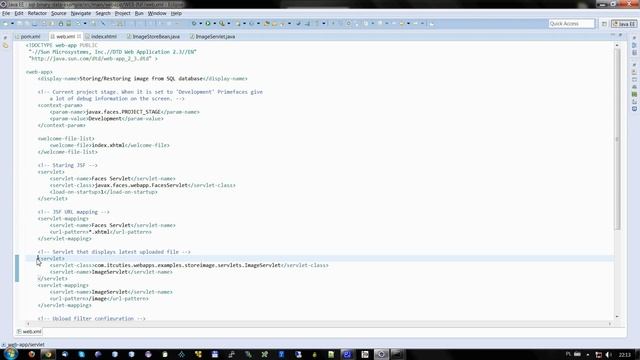This screenshot has height=360, width=640.
Task: Click the editor scroll up arrow
Action: [617, 45]
